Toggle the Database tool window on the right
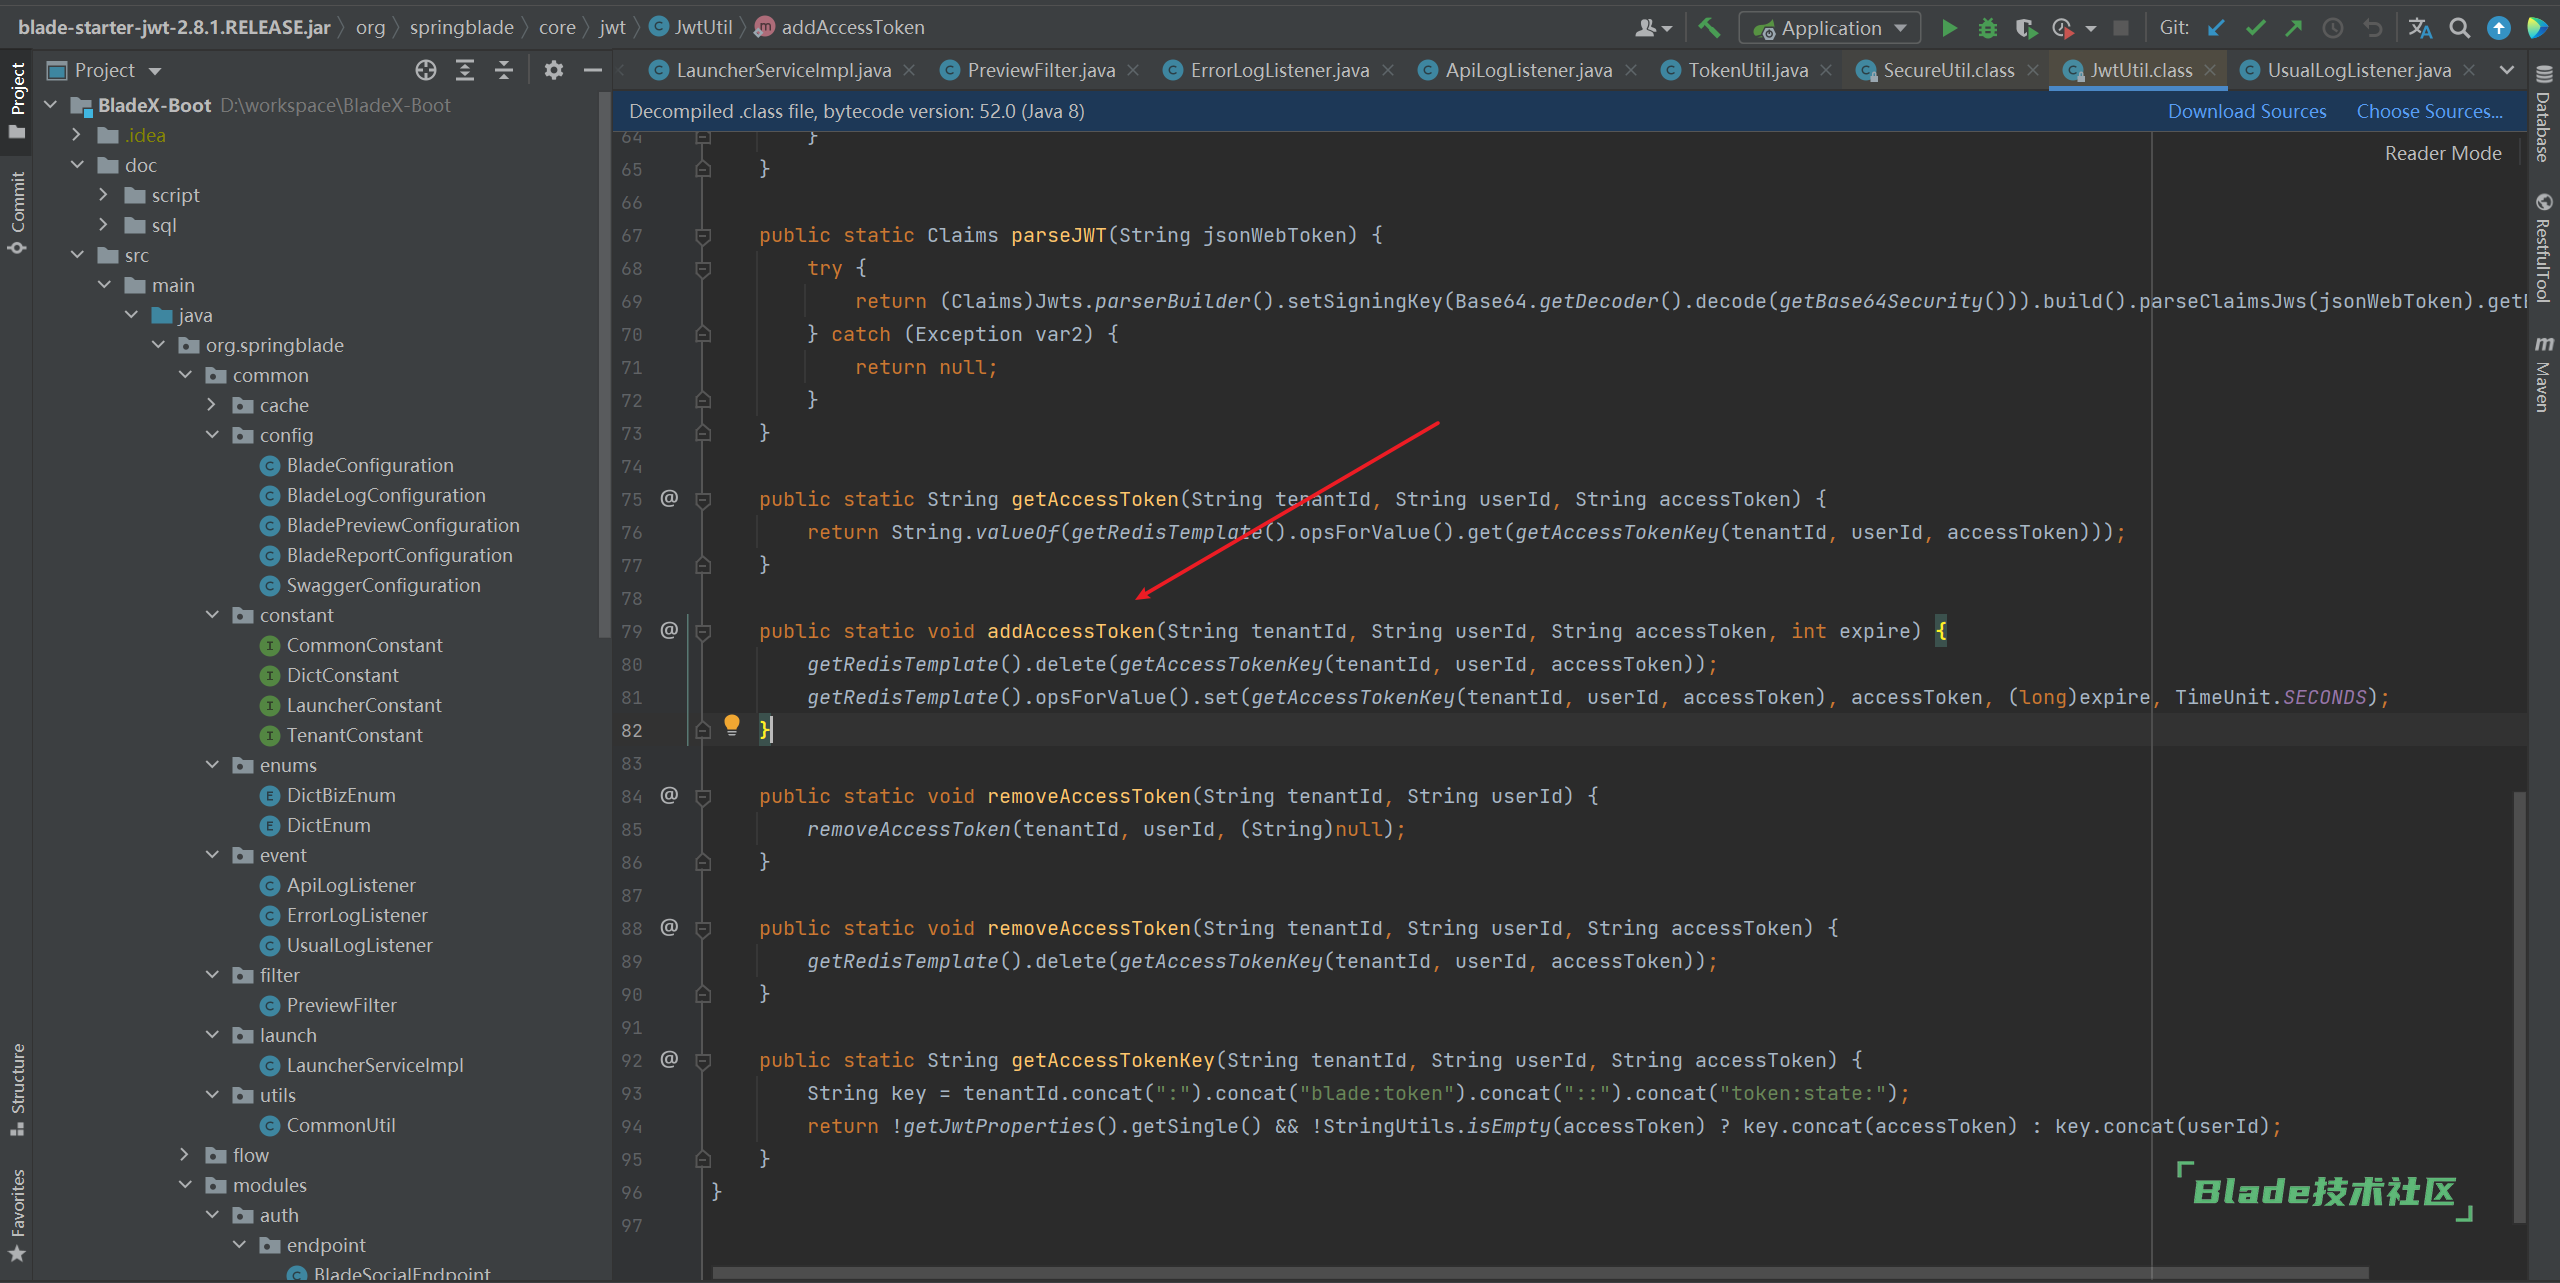The height and width of the screenshot is (1283, 2560). tap(2543, 114)
